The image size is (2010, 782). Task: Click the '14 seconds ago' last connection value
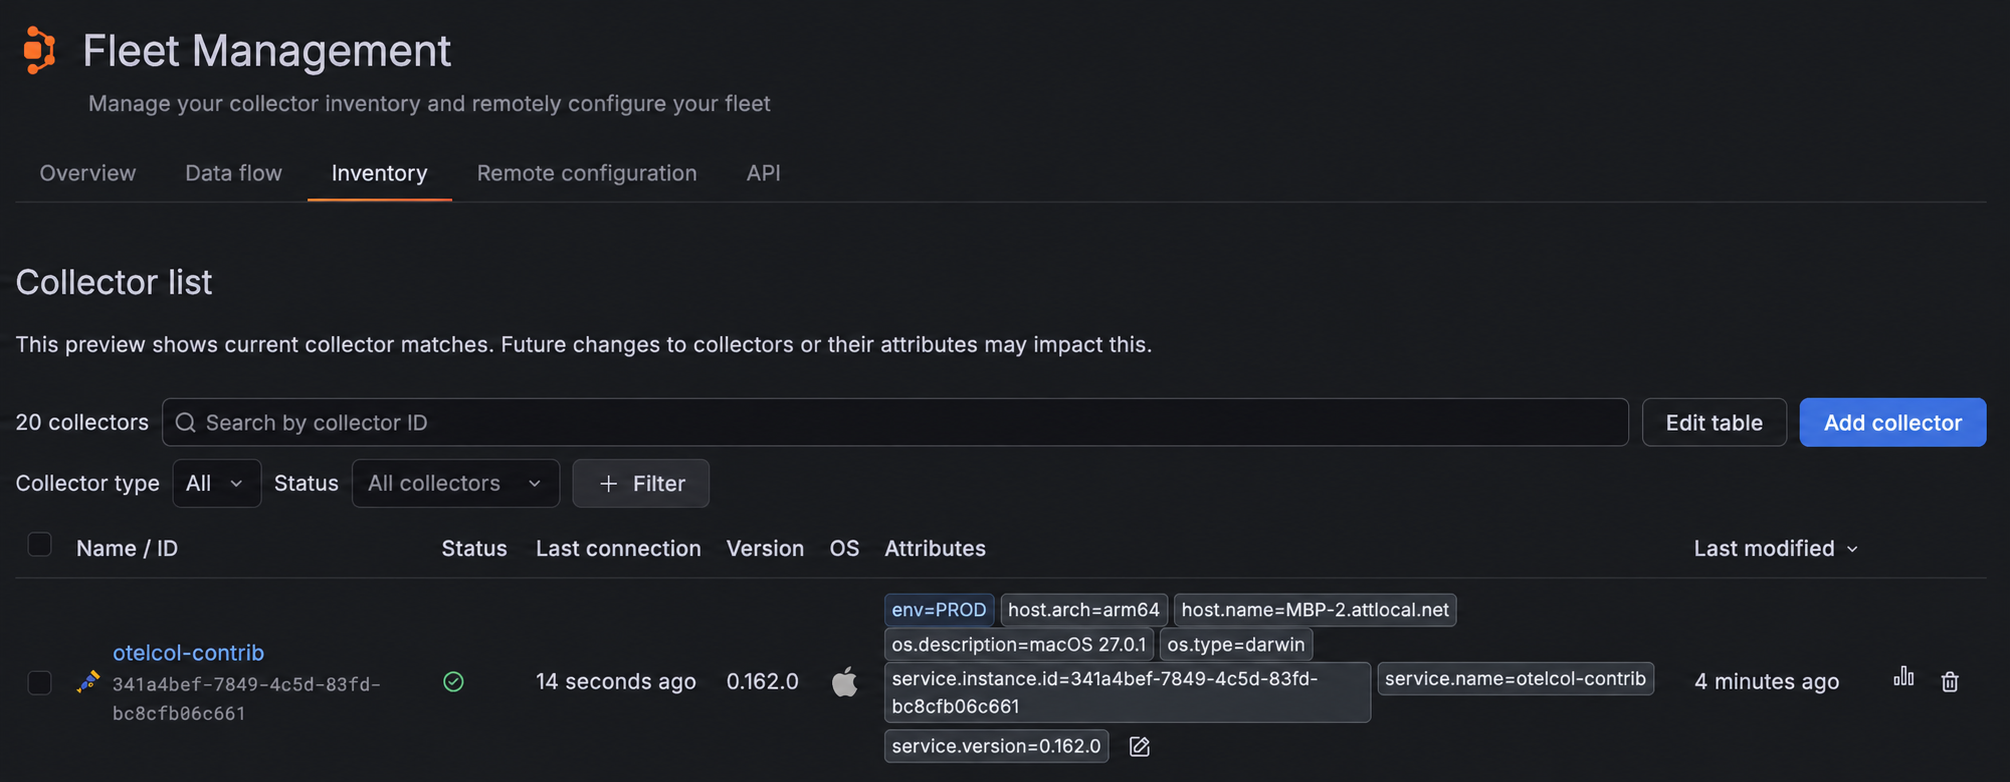[x=615, y=682]
